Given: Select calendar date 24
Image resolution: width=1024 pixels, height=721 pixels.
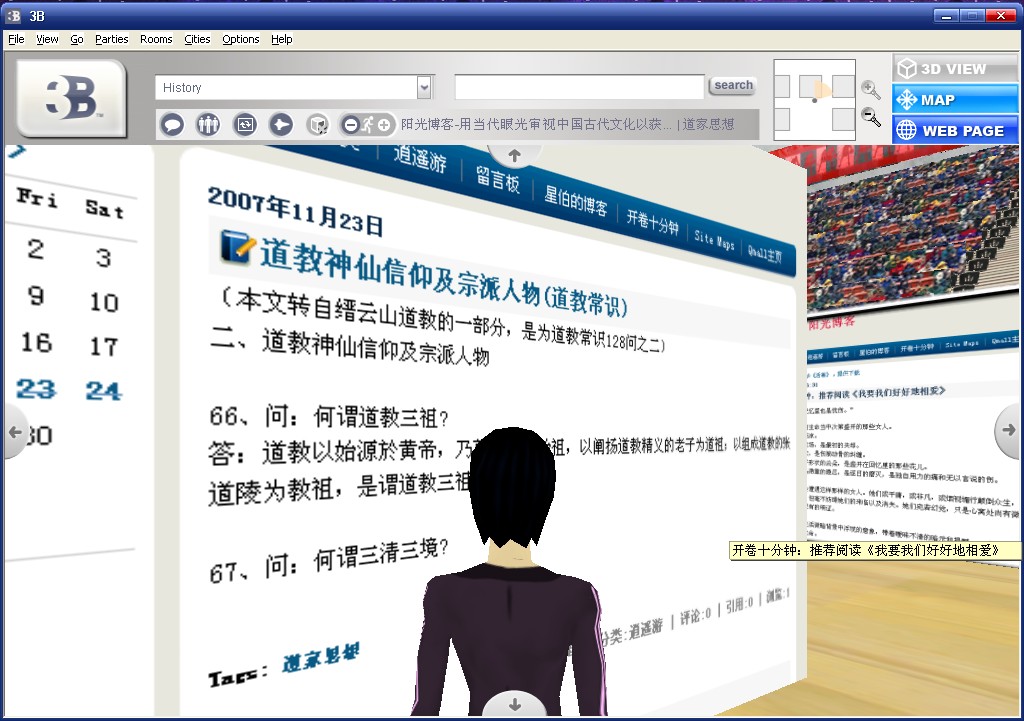Looking at the screenshot, I should (103, 391).
